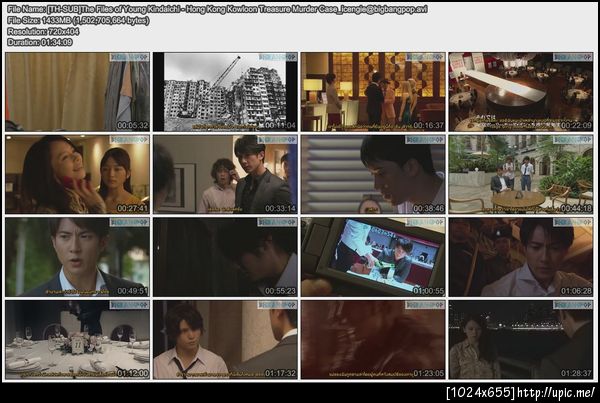Screen dimensions: 600x403
Task: Open the thumbnail timestamped 00:33:14
Action: pyautogui.click(x=225, y=174)
